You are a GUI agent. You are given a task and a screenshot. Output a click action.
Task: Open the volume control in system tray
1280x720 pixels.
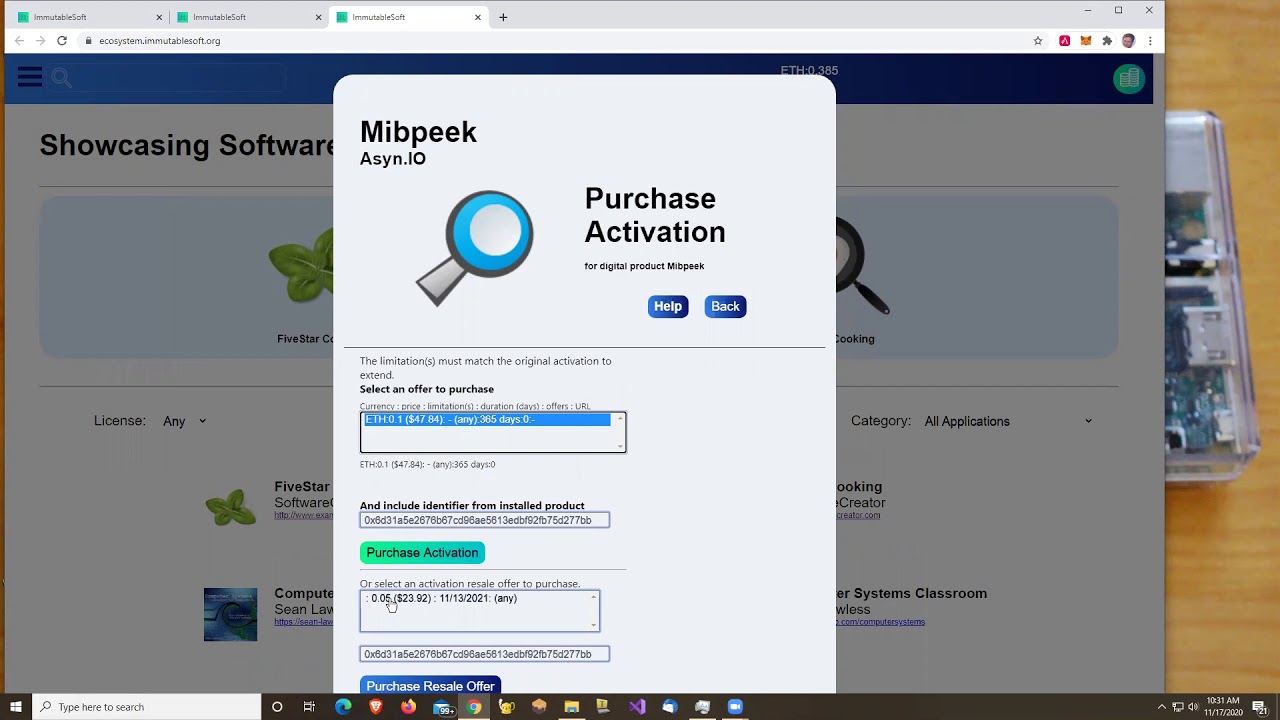1195,707
